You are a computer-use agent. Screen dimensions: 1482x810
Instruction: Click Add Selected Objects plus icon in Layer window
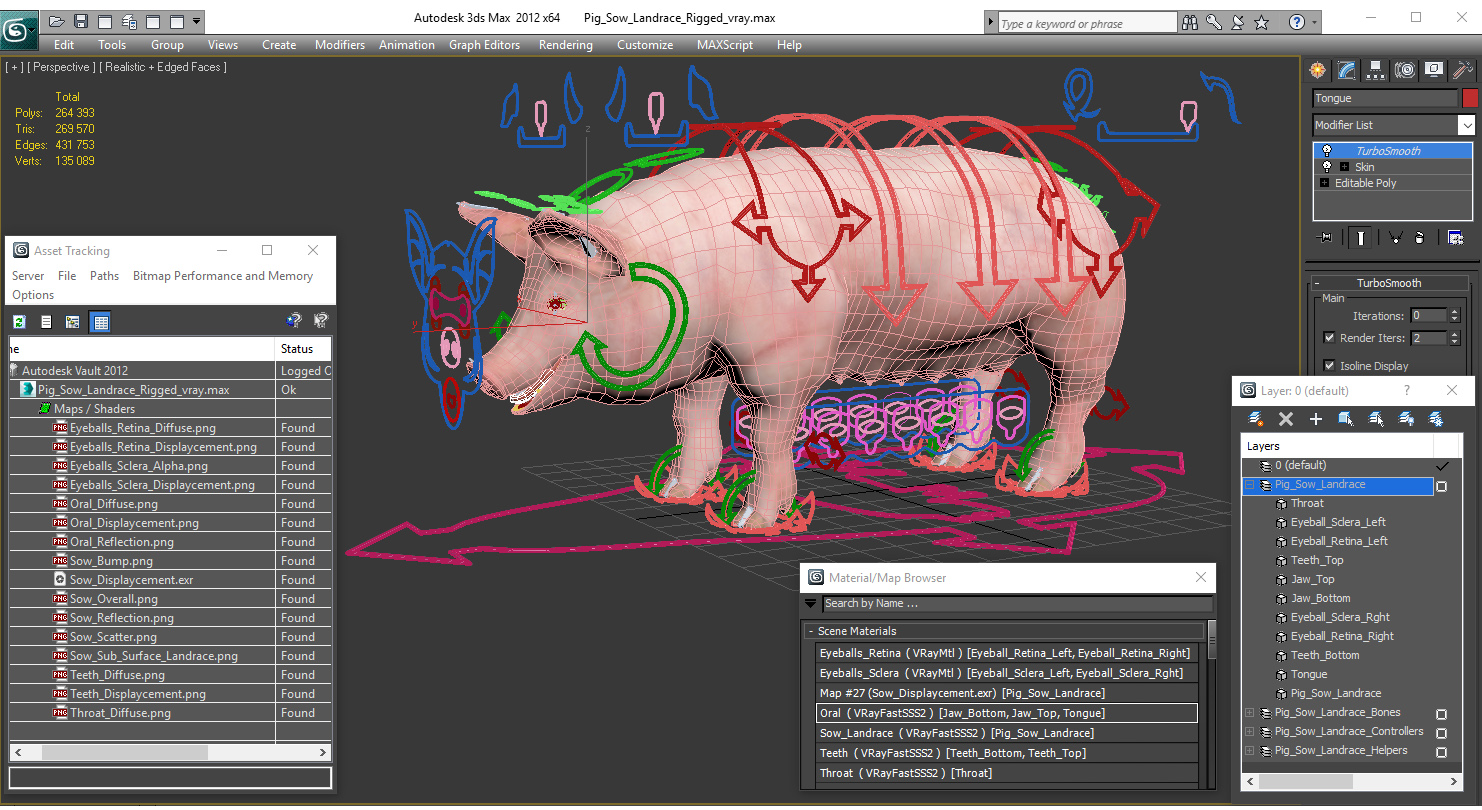click(1316, 419)
